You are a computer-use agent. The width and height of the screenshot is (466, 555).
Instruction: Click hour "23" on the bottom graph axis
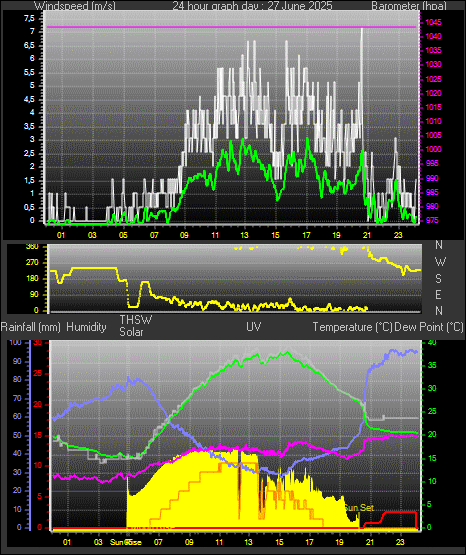pyautogui.click(x=401, y=542)
